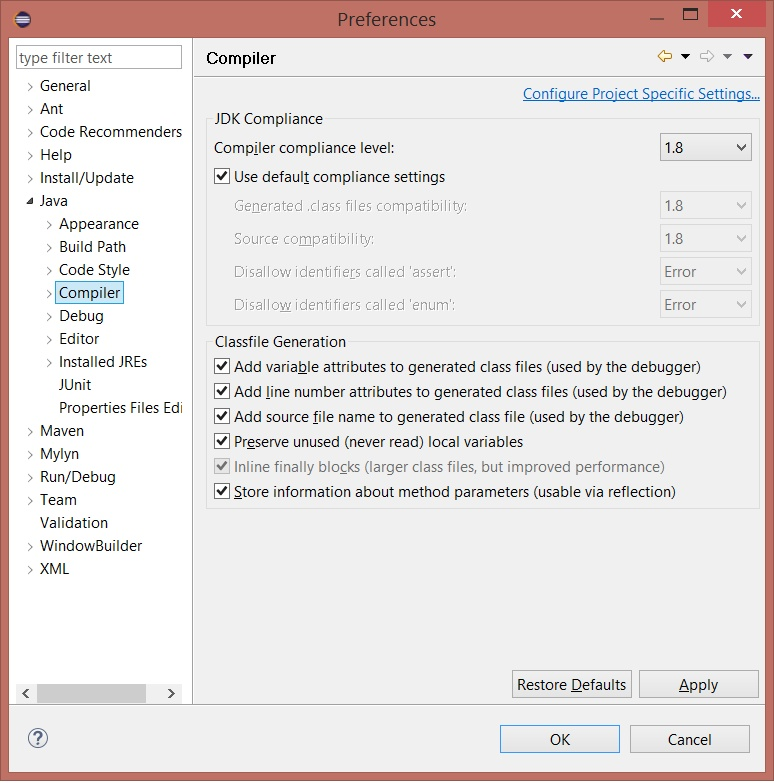Open Generated .class files compatibility dropdown
The image size is (774, 783).
(706, 205)
